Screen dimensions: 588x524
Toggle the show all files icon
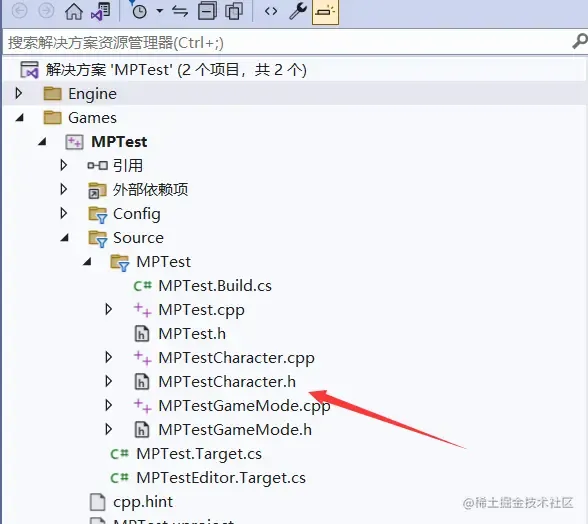234,11
